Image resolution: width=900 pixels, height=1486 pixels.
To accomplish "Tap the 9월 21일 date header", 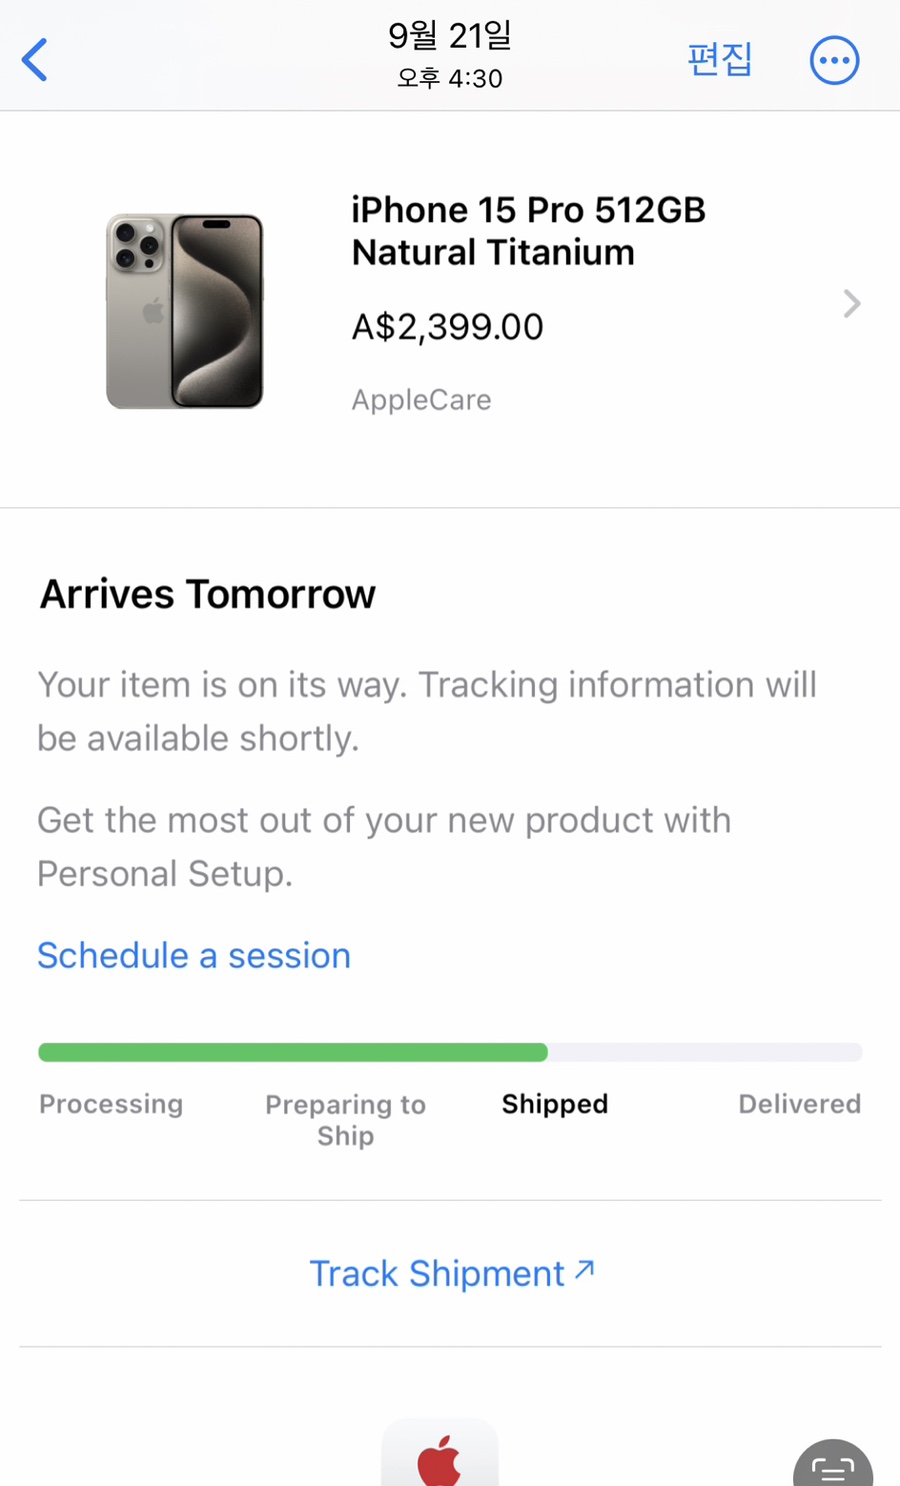I will (450, 37).
